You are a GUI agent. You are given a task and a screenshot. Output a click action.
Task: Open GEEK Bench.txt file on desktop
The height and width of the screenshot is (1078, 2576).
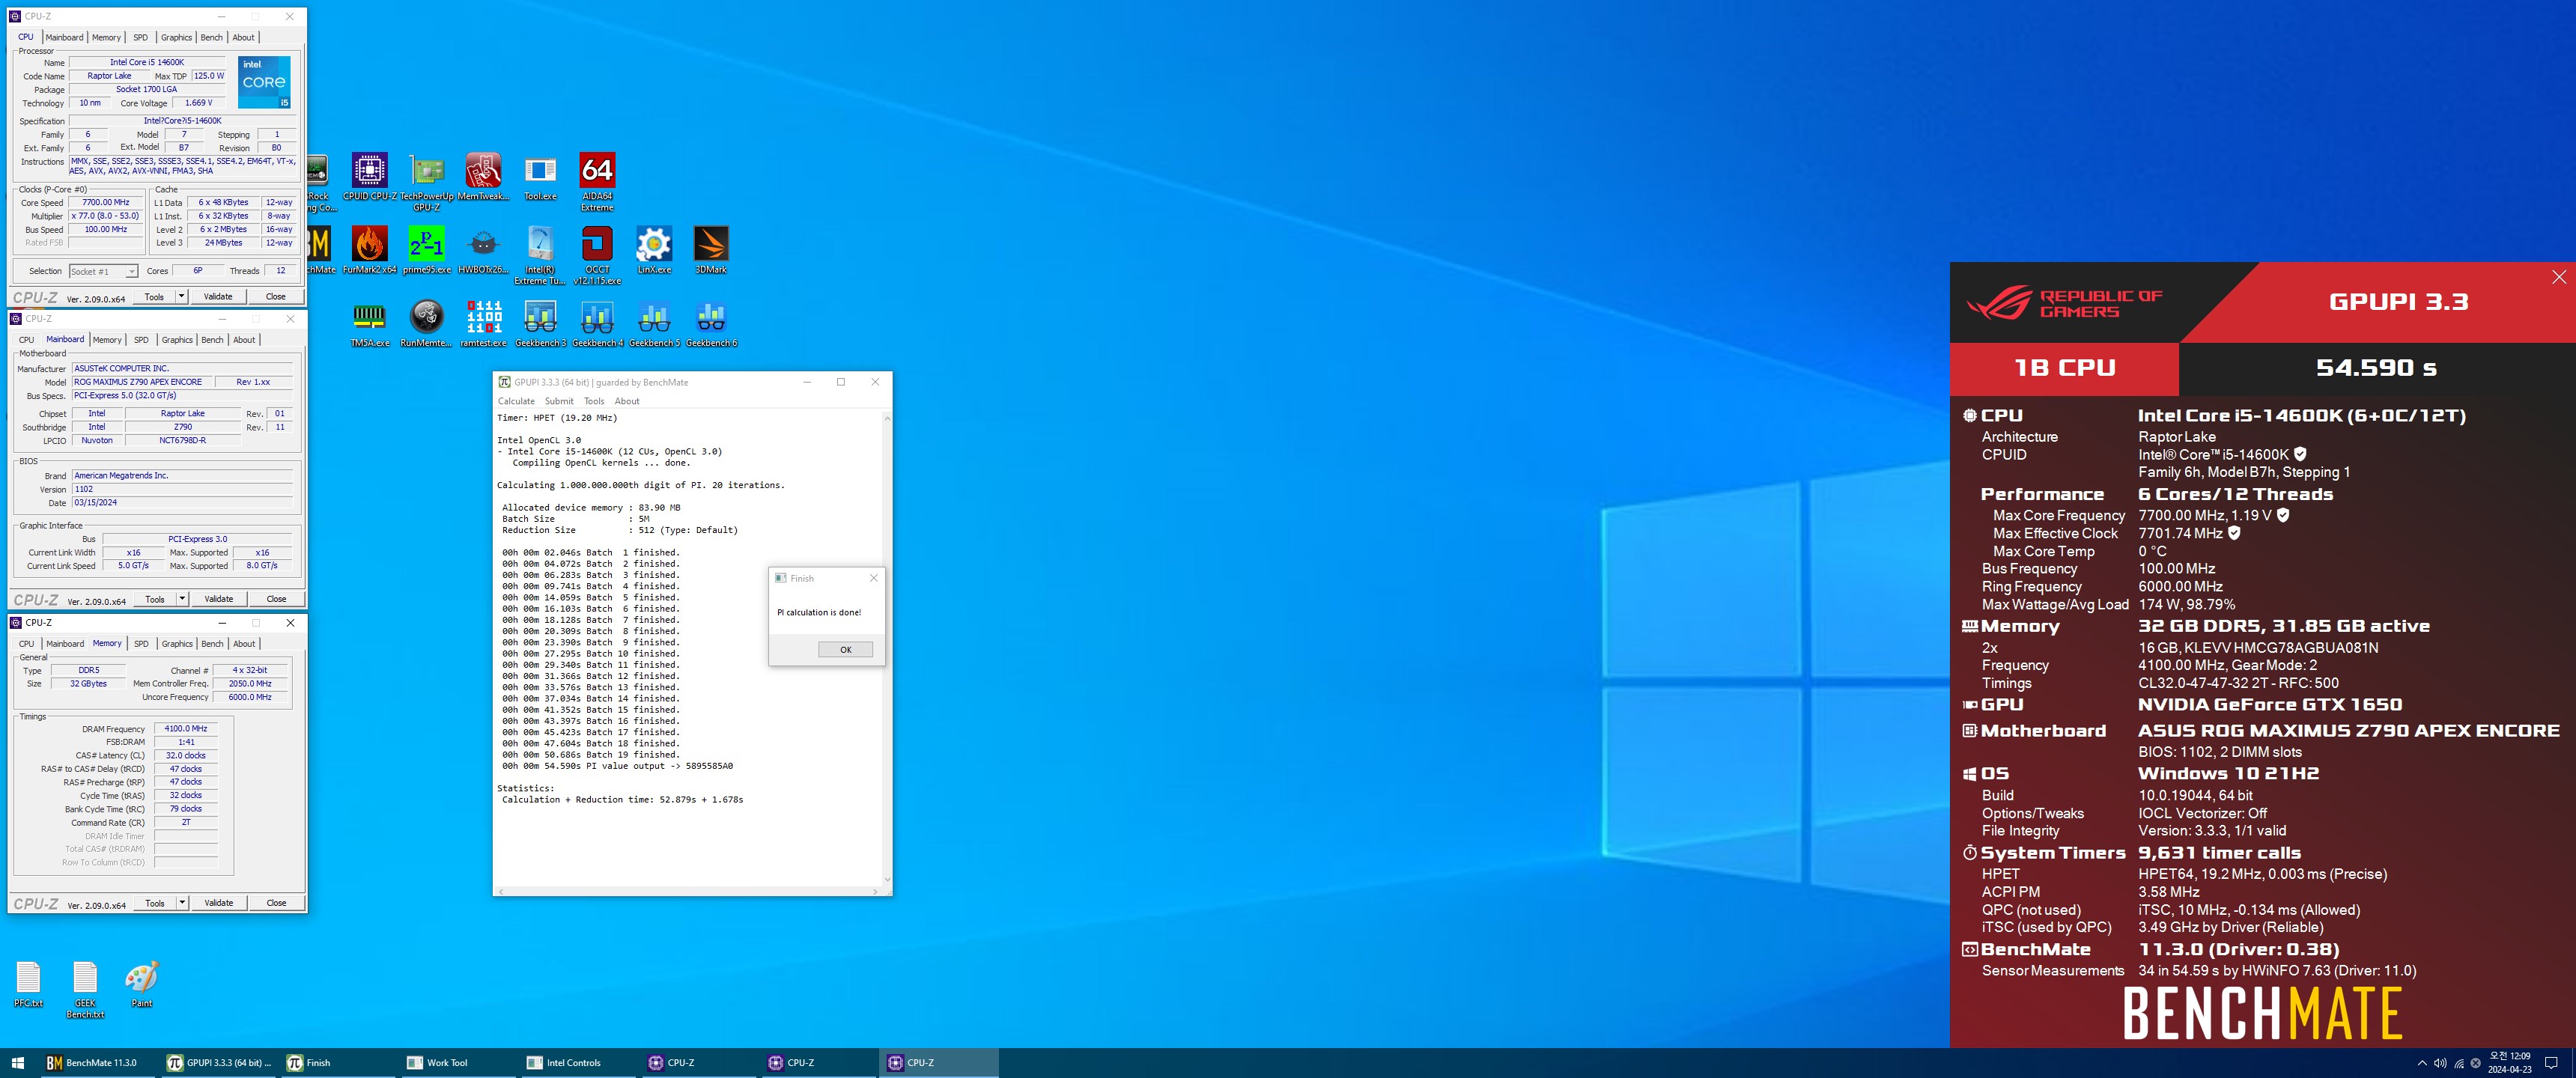tap(85, 989)
